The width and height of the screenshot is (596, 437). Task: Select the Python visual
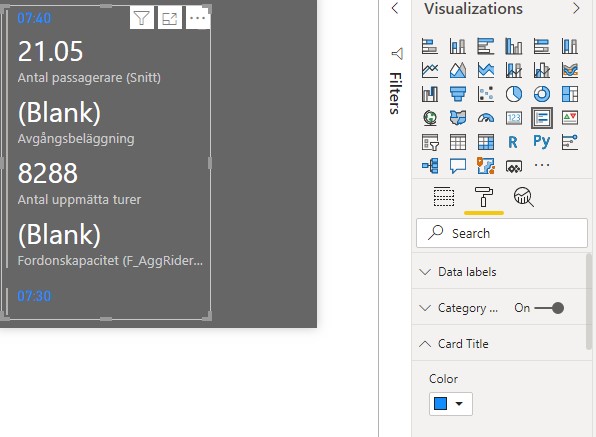542,141
